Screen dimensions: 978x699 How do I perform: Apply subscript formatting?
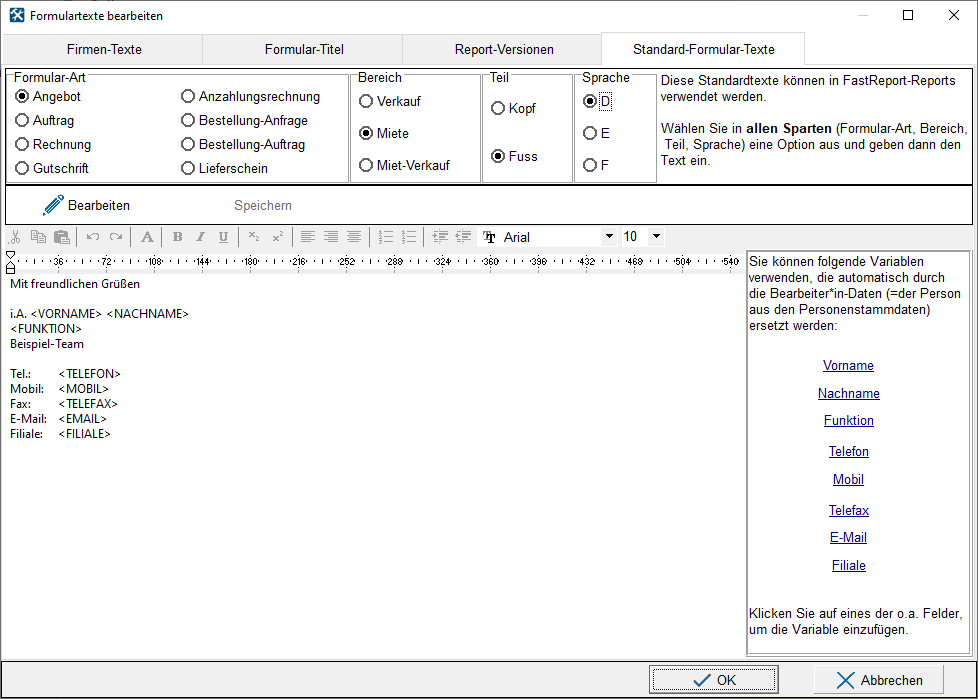254,237
